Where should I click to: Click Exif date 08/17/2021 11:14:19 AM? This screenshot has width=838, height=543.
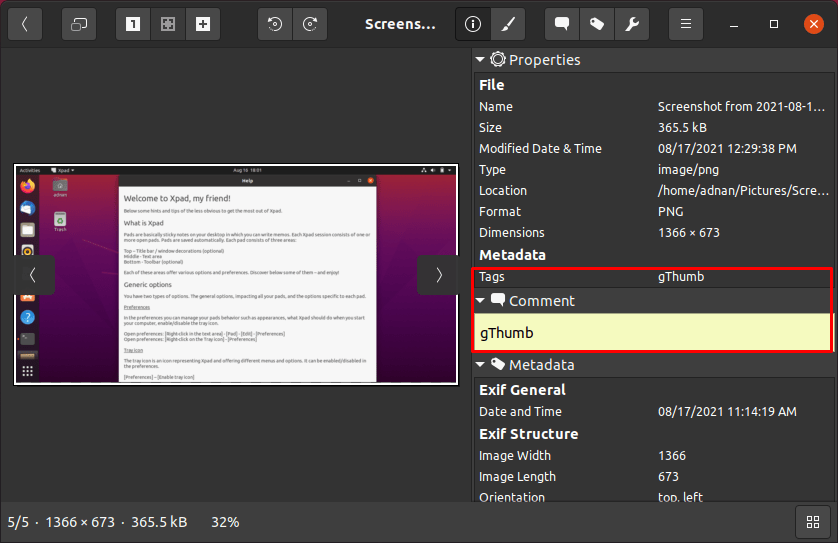click(727, 412)
